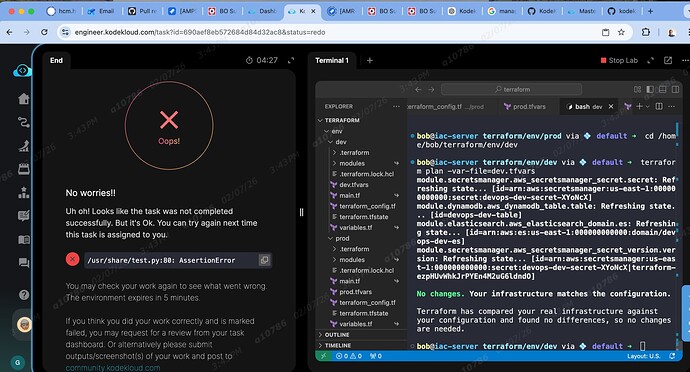Open a new browser tab
This screenshot has width=690, height=372.
650,11
